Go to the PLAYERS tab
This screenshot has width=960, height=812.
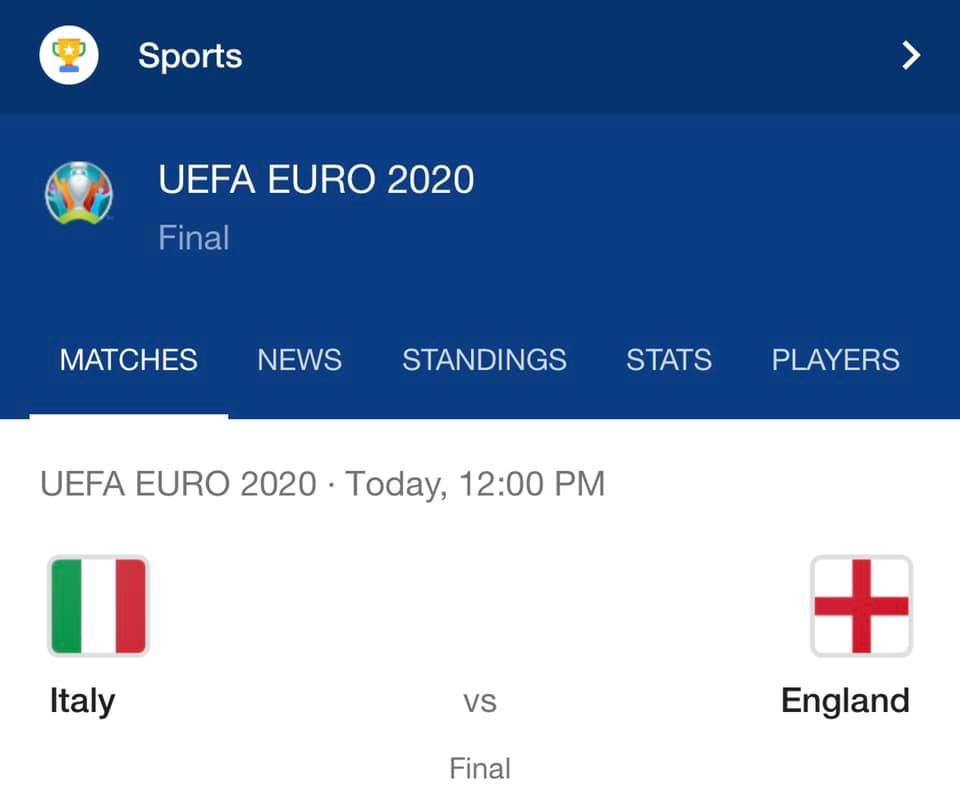pos(836,359)
